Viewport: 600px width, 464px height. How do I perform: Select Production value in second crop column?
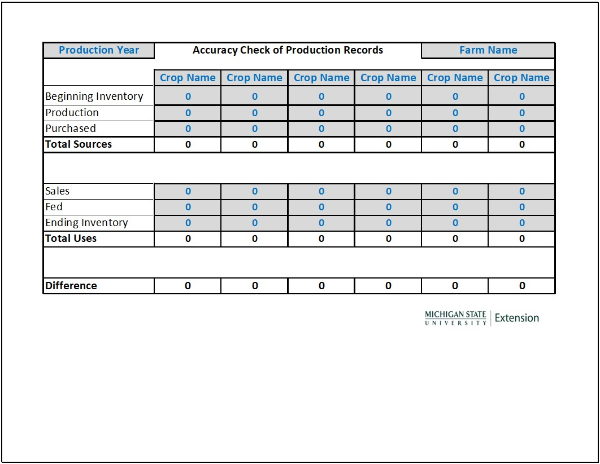coord(254,113)
